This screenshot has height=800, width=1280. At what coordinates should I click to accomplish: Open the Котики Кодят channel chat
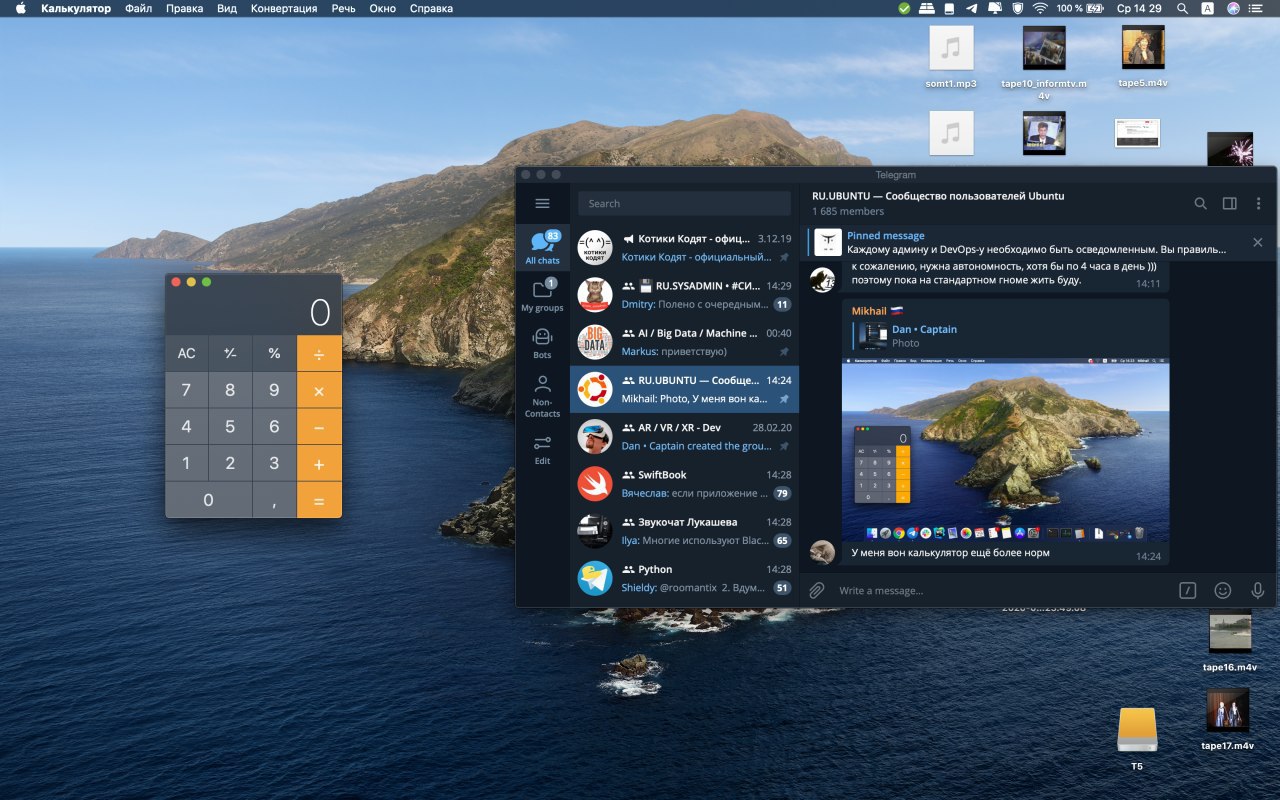pos(685,248)
